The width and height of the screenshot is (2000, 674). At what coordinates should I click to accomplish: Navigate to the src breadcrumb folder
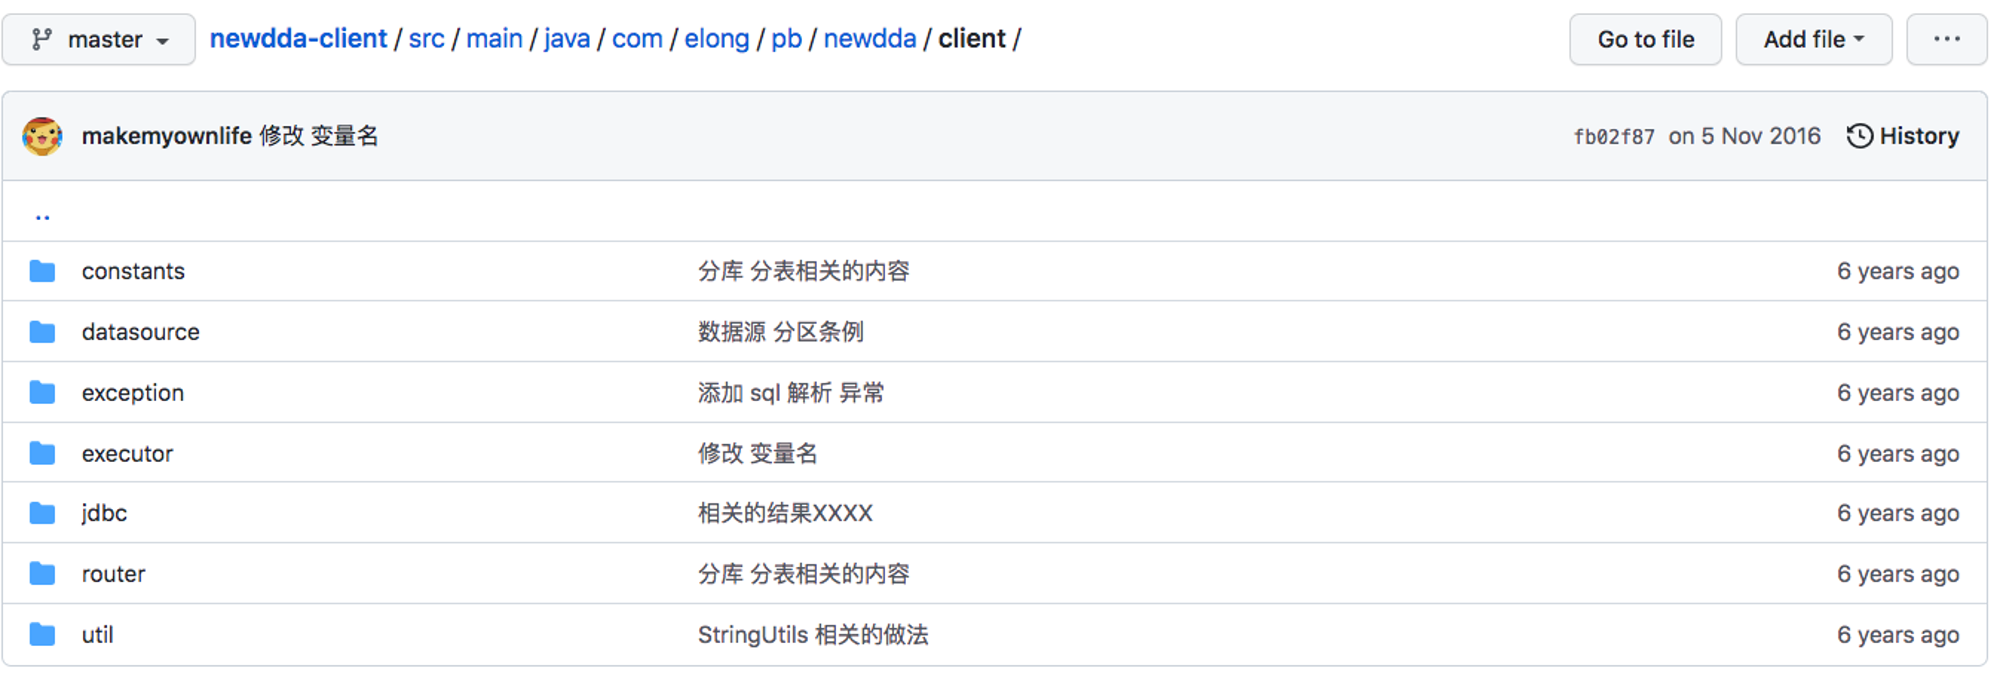click(x=426, y=39)
